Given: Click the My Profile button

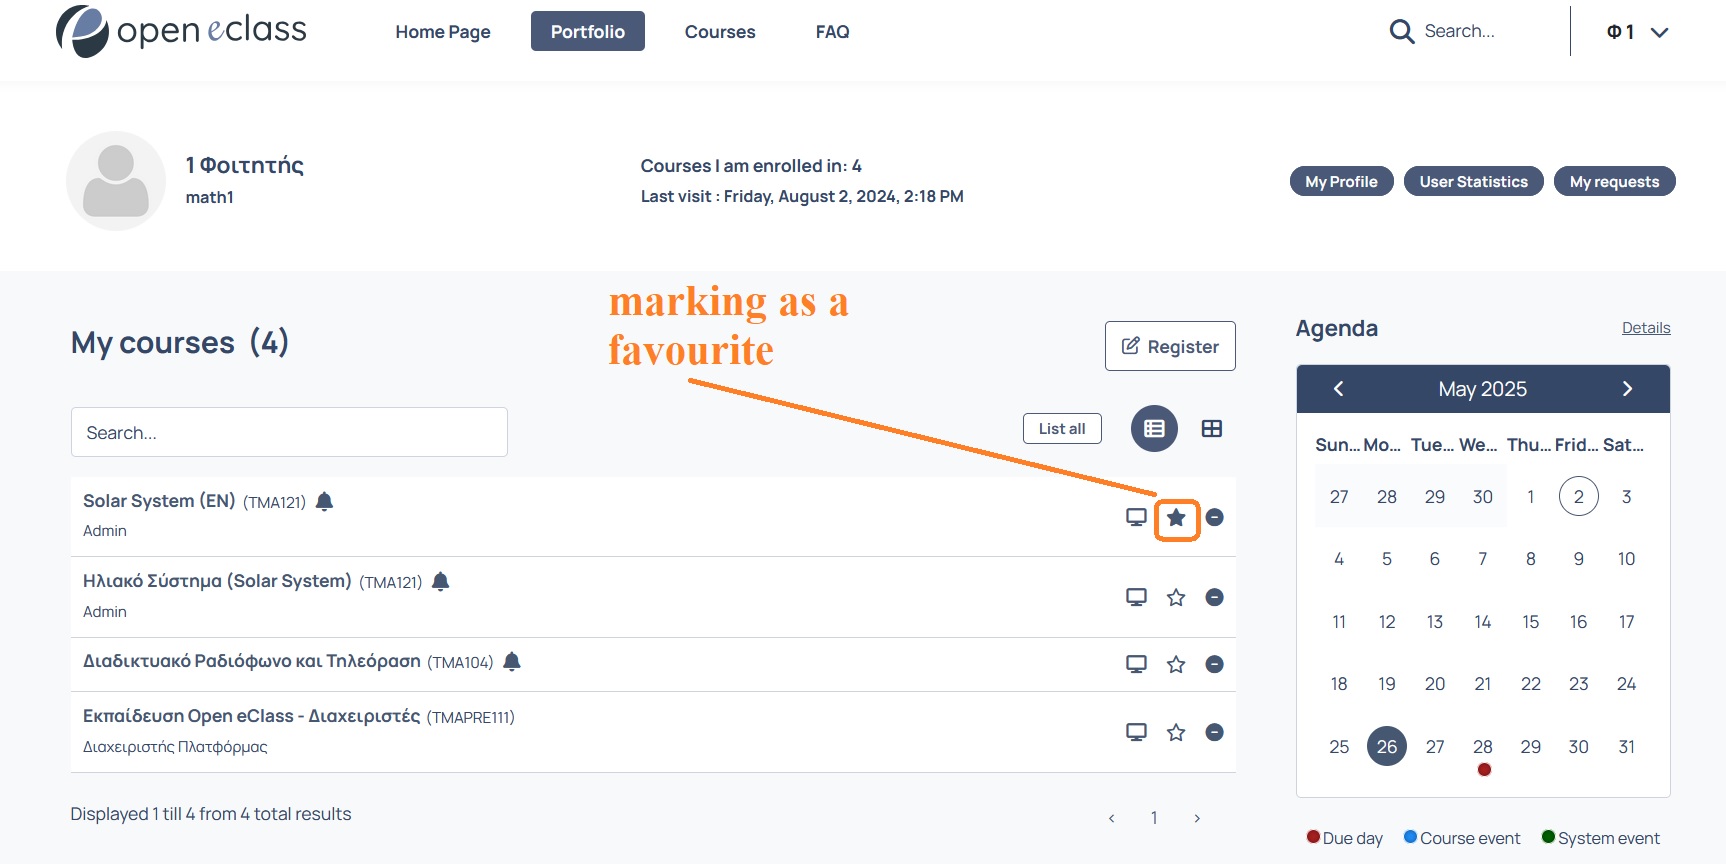Looking at the screenshot, I should (x=1341, y=181).
